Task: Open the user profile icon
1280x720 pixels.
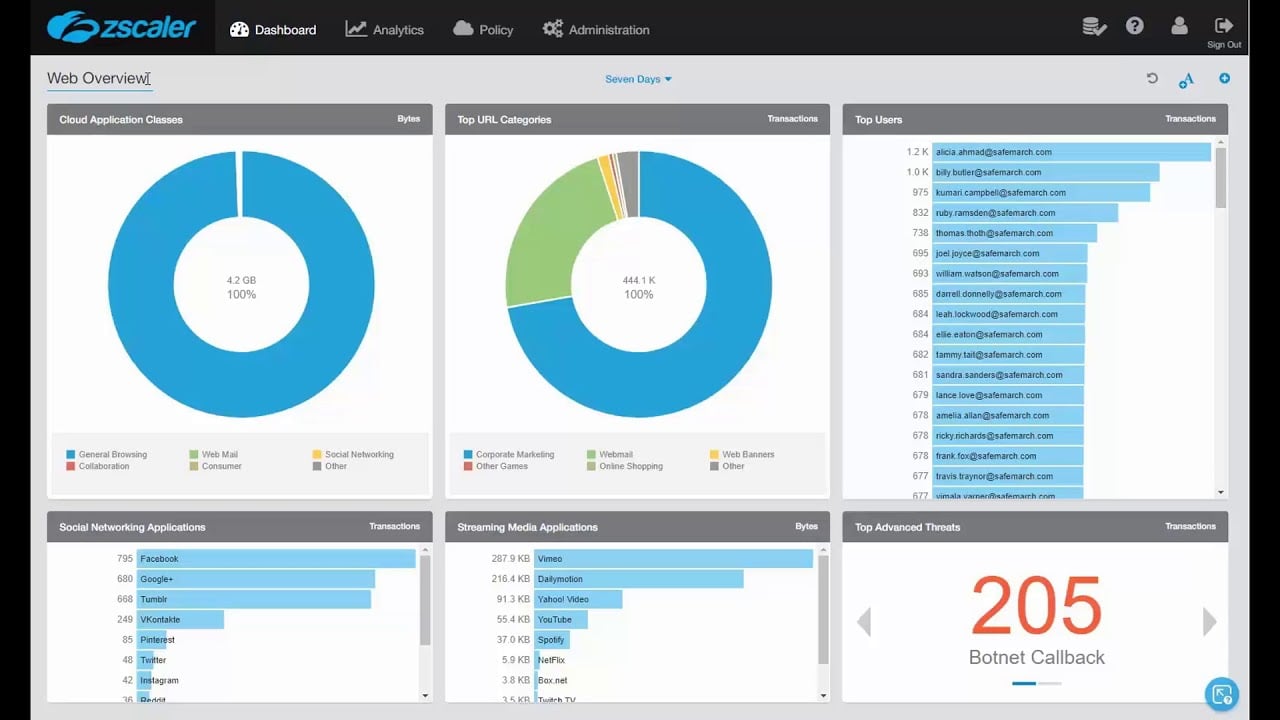Action: point(1179,26)
